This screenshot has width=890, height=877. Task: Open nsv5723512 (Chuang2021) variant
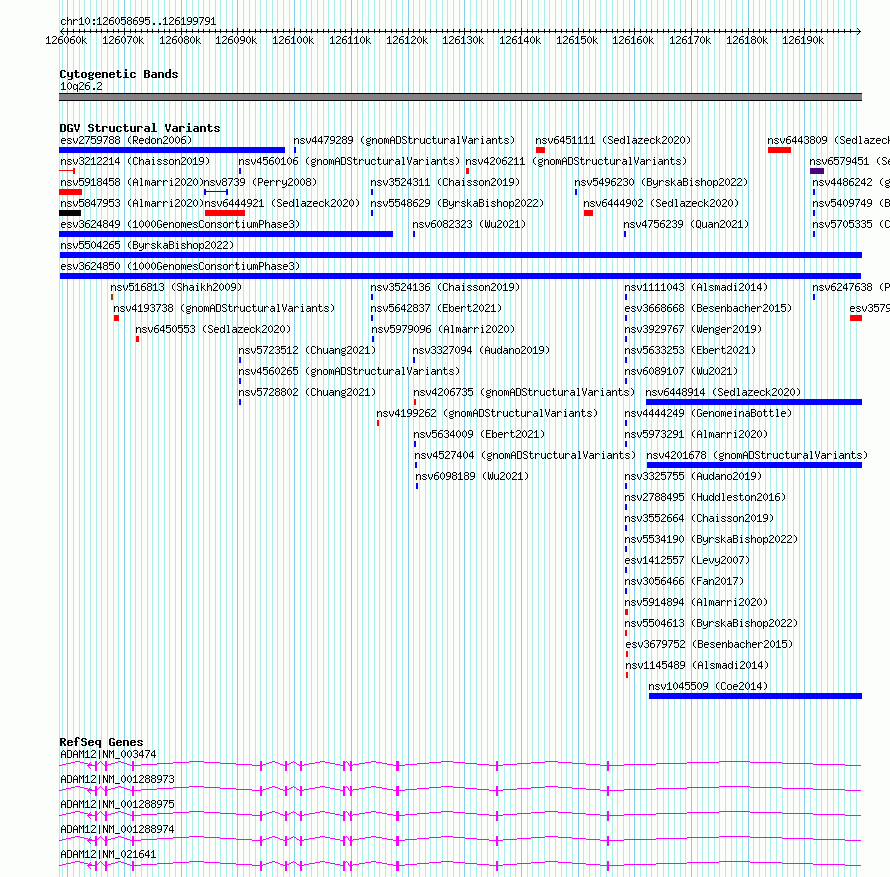307,350
